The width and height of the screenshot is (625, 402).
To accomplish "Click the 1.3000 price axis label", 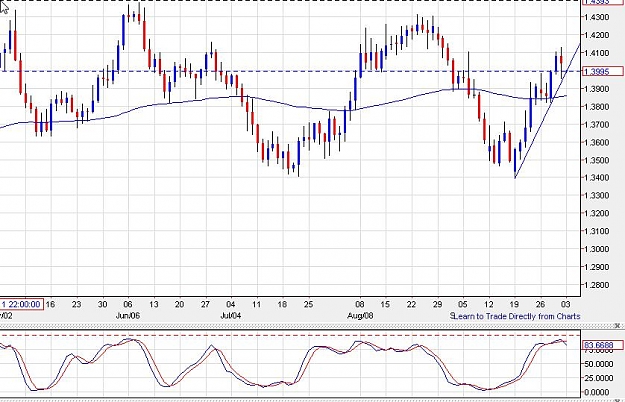I will coord(597,249).
